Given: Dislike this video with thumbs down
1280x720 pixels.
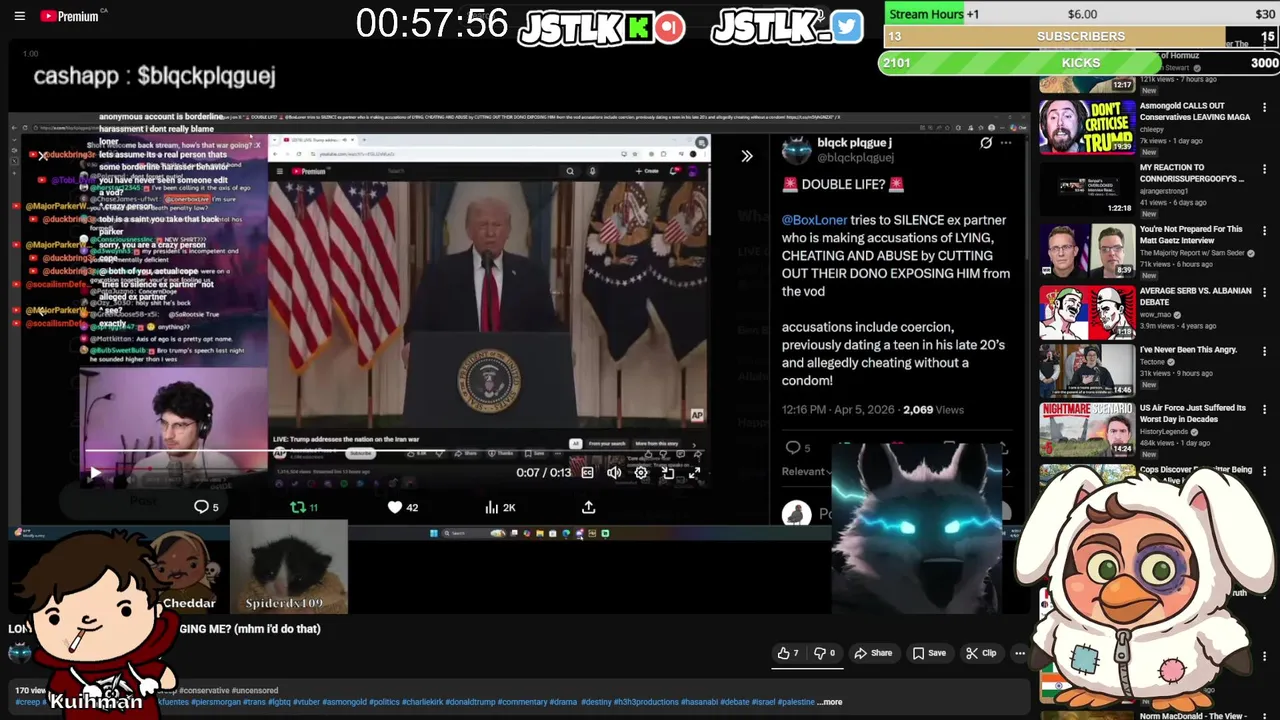Looking at the screenshot, I should [825, 653].
